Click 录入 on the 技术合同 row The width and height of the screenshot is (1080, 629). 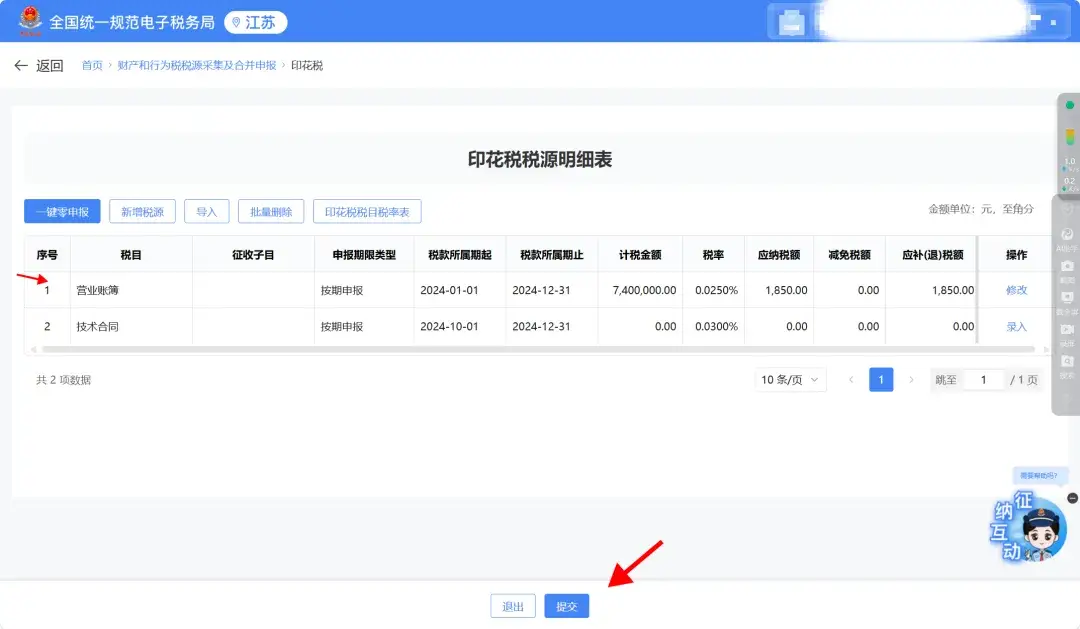1015,326
